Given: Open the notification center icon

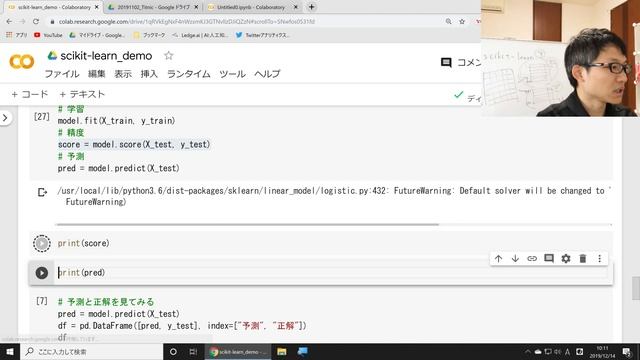Looking at the screenshot, I should (x=627, y=351).
